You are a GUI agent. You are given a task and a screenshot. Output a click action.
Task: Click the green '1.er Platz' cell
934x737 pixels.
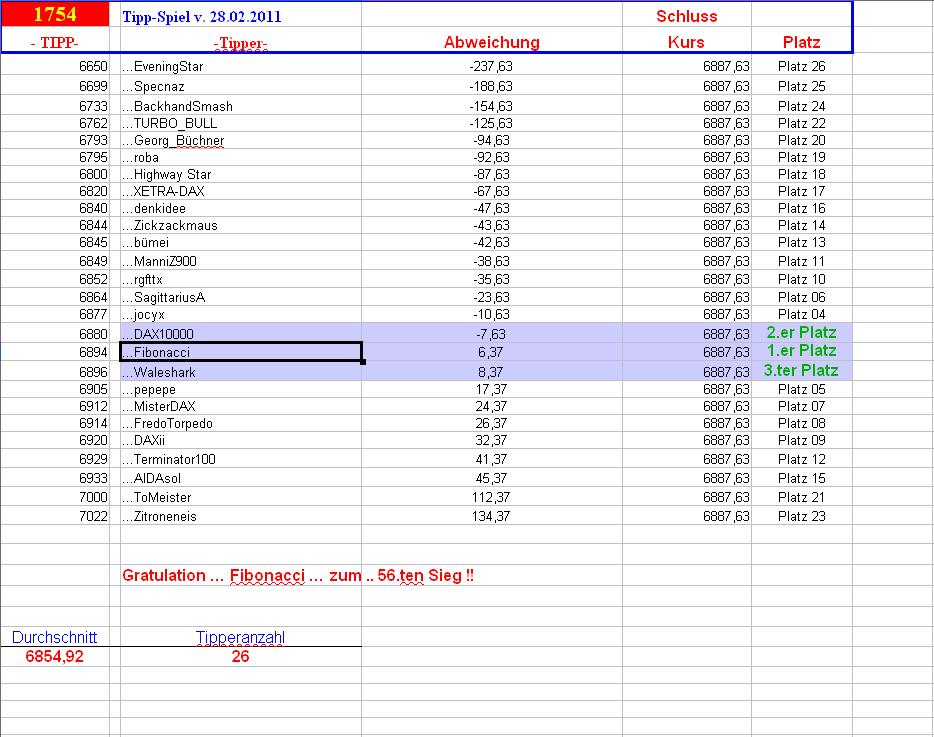tap(801, 351)
